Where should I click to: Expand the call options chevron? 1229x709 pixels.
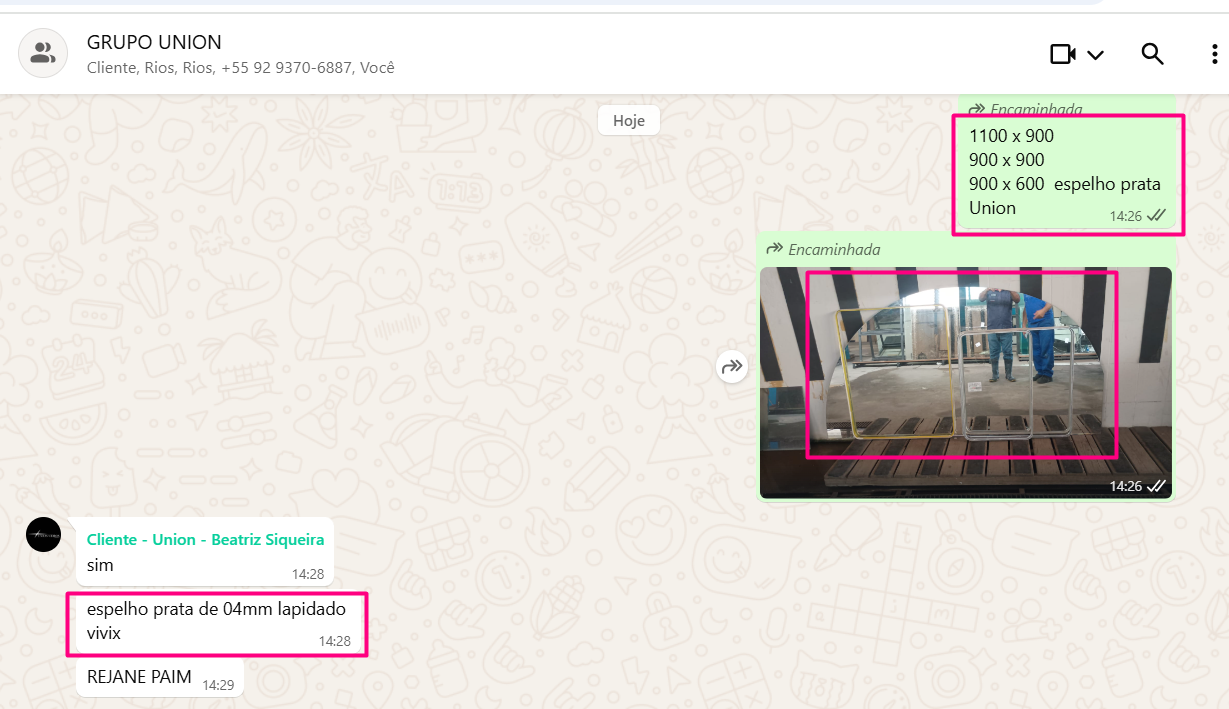click(1095, 55)
